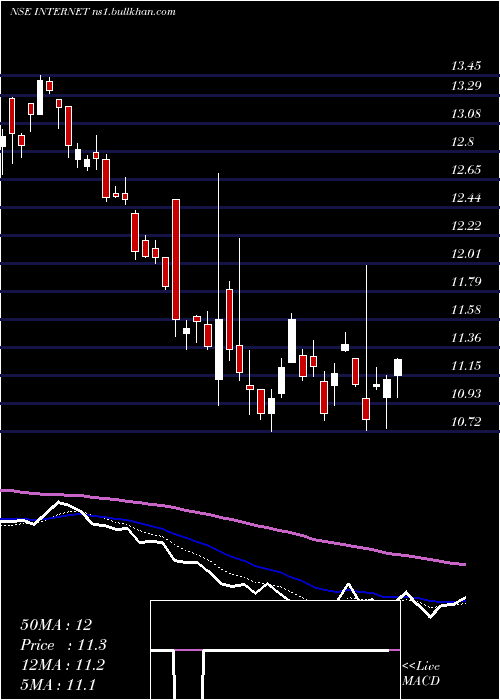Click the 12.8 price axis label
This screenshot has height=700, width=500.
pyautogui.click(x=462, y=142)
